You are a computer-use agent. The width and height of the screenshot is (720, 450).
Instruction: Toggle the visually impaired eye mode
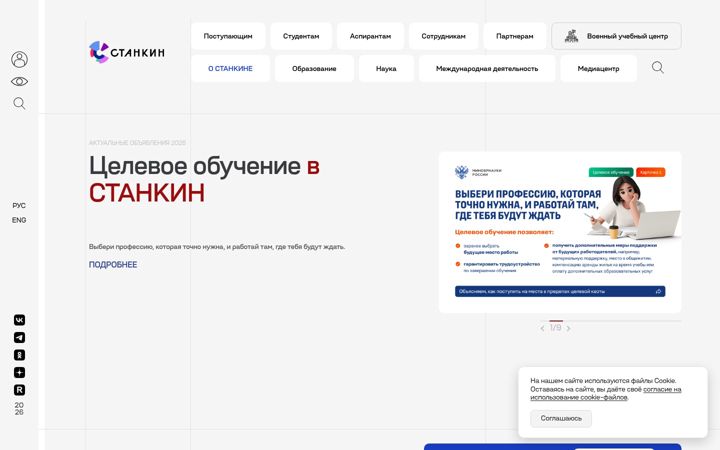[19, 82]
